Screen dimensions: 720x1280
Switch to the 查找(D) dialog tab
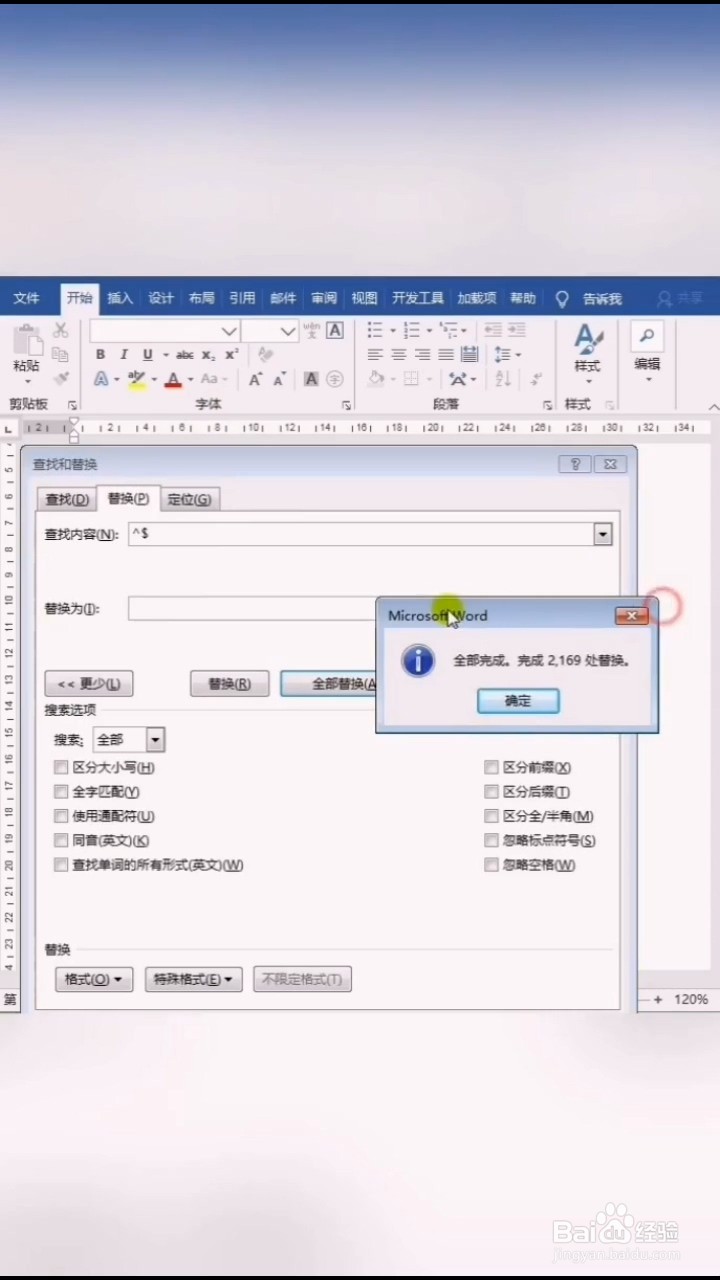67,499
